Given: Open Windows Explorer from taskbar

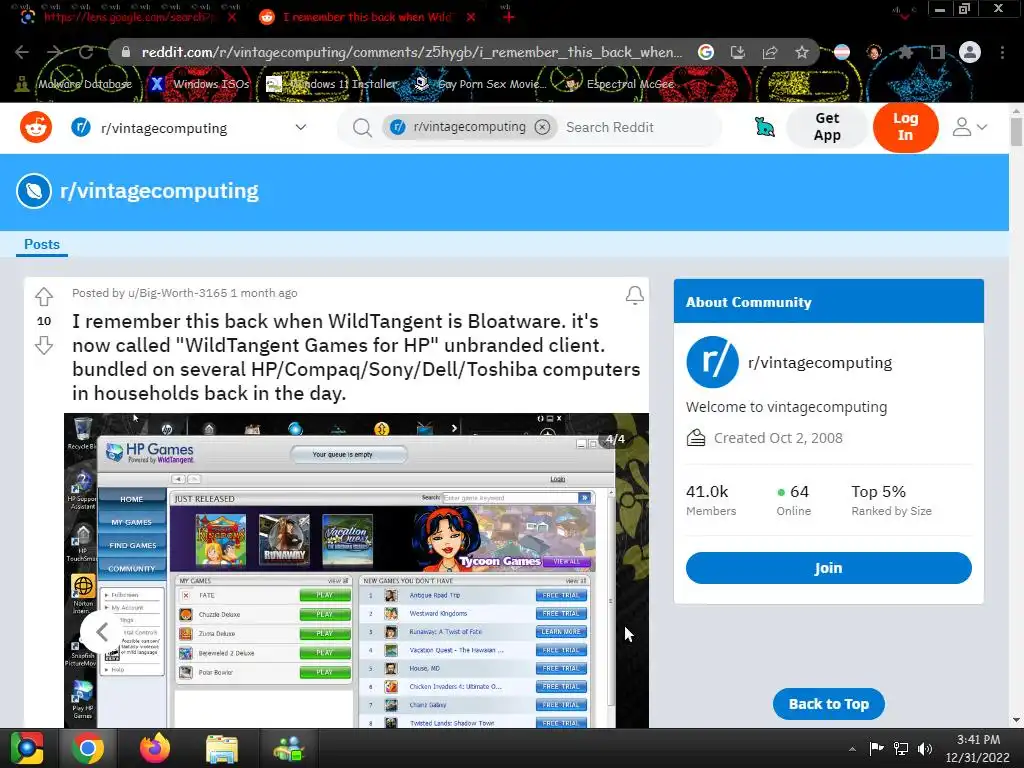Looking at the screenshot, I should (222, 748).
